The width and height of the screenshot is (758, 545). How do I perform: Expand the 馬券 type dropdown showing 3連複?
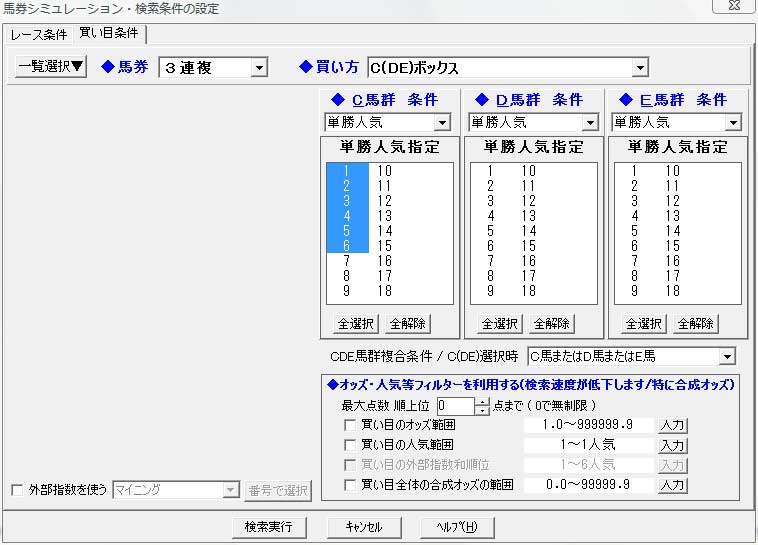click(x=259, y=68)
